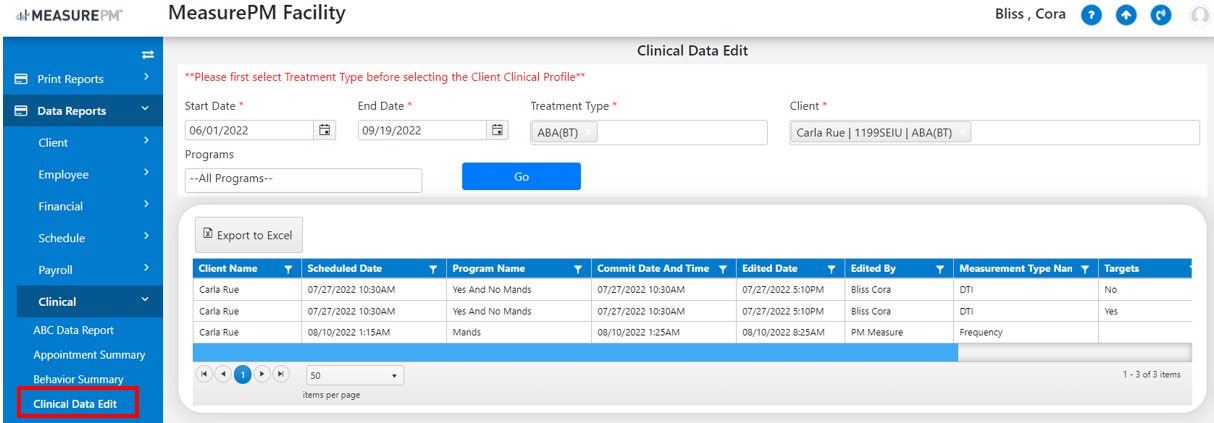Viewport: 1214px width, 423px height.
Task: Open Behavior Summary report
Action: coord(78,380)
